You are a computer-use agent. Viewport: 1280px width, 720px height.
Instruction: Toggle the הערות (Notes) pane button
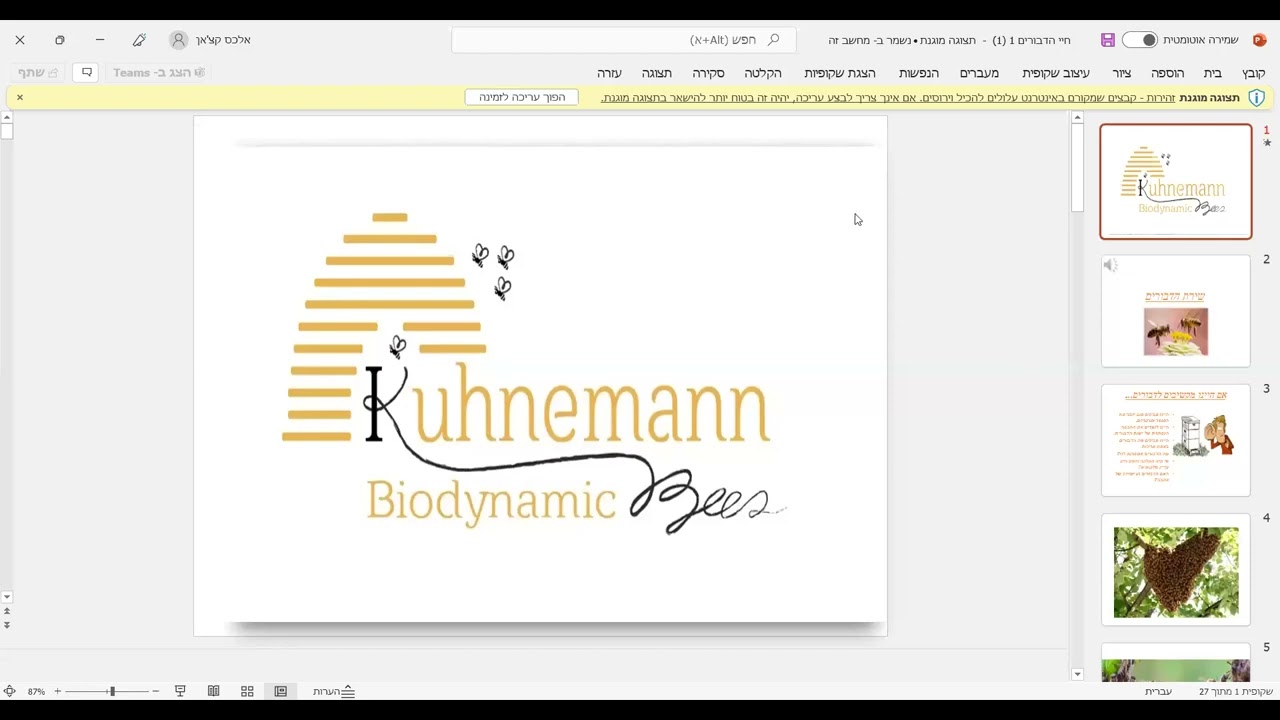pyautogui.click(x=334, y=691)
